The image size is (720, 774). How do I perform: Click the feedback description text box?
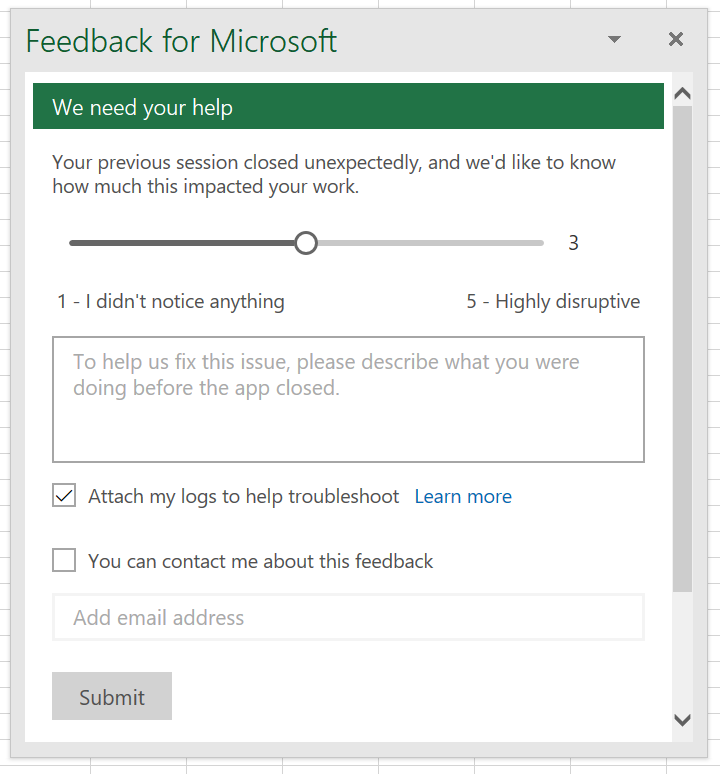tap(348, 399)
